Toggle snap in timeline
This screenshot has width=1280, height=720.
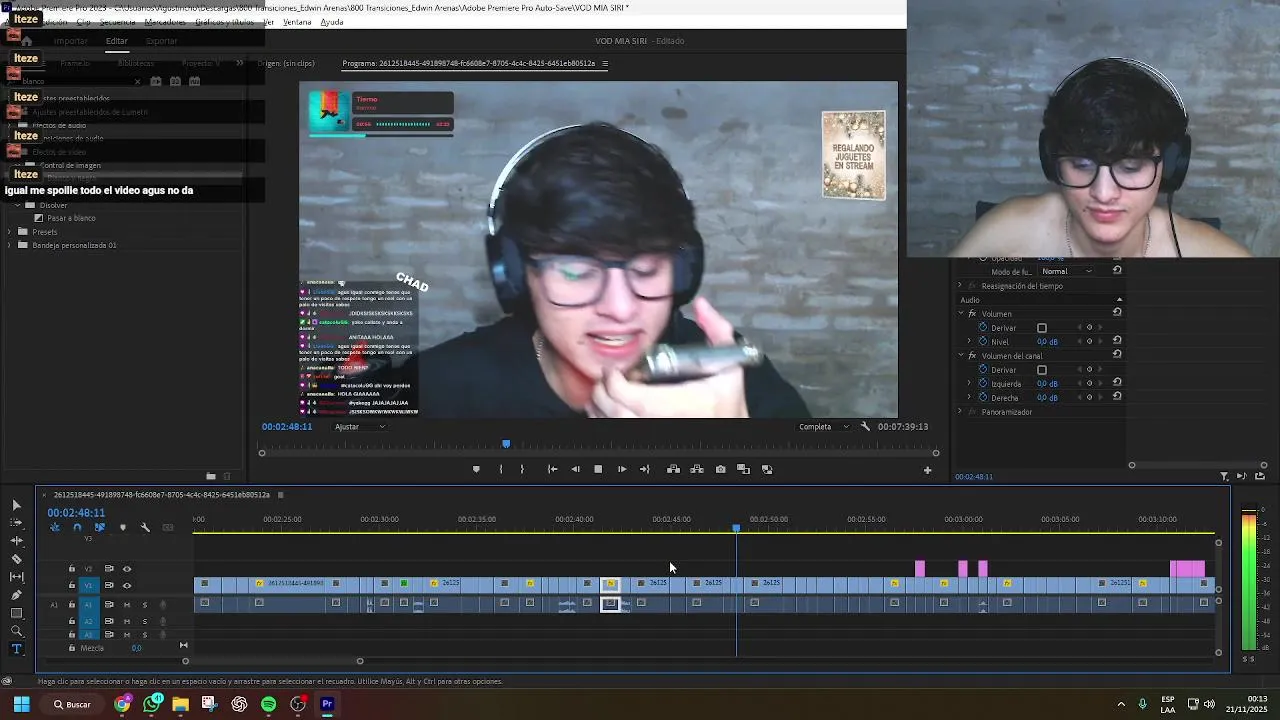[77, 528]
